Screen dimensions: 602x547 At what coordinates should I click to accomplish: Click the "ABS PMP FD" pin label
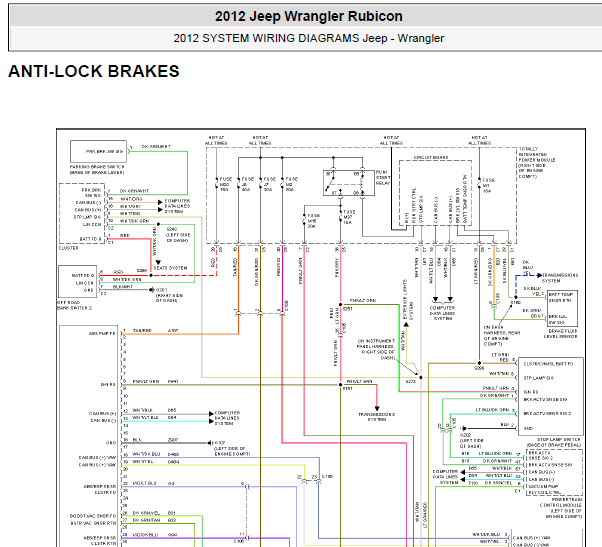[x=102, y=333]
